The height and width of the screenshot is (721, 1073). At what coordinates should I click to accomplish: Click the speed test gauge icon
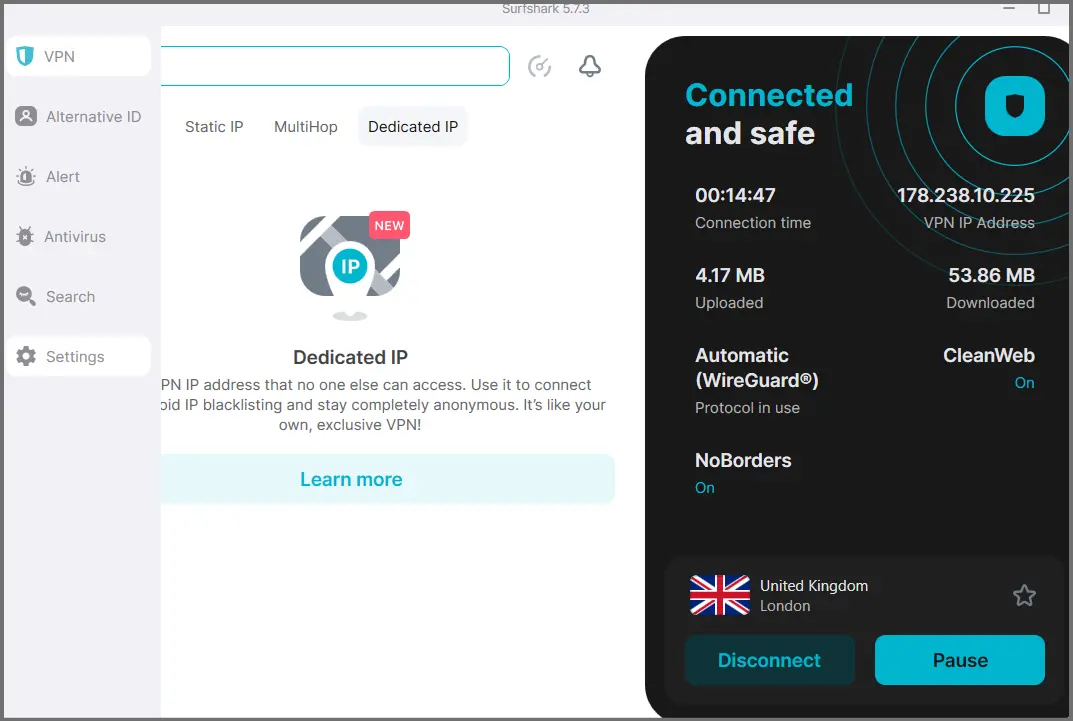click(x=540, y=67)
